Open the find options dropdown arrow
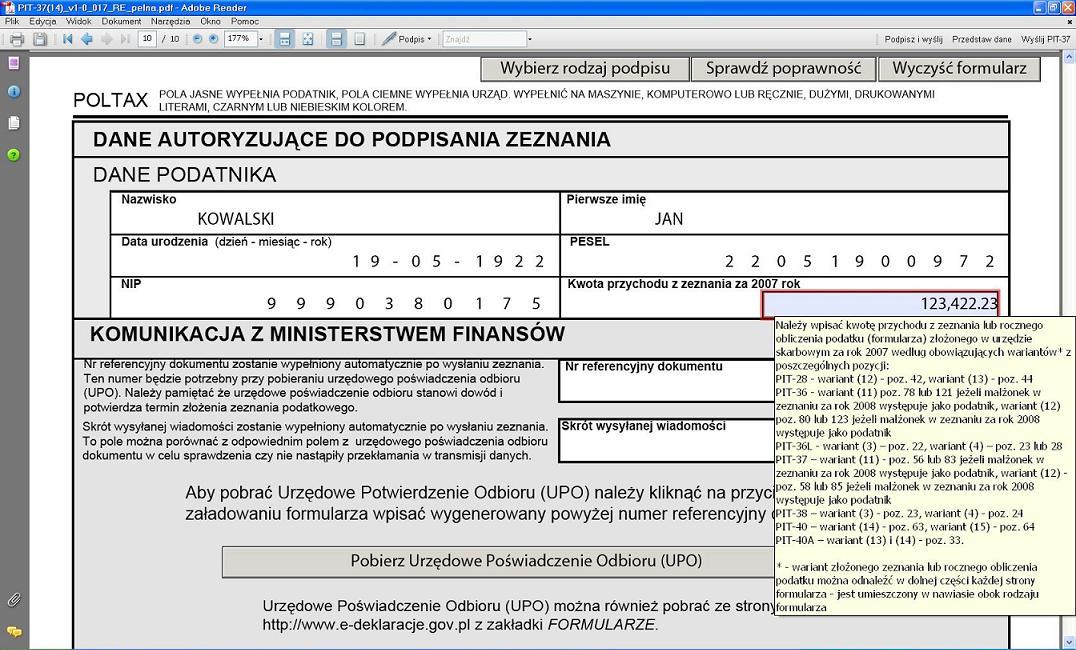 tap(530, 39)
